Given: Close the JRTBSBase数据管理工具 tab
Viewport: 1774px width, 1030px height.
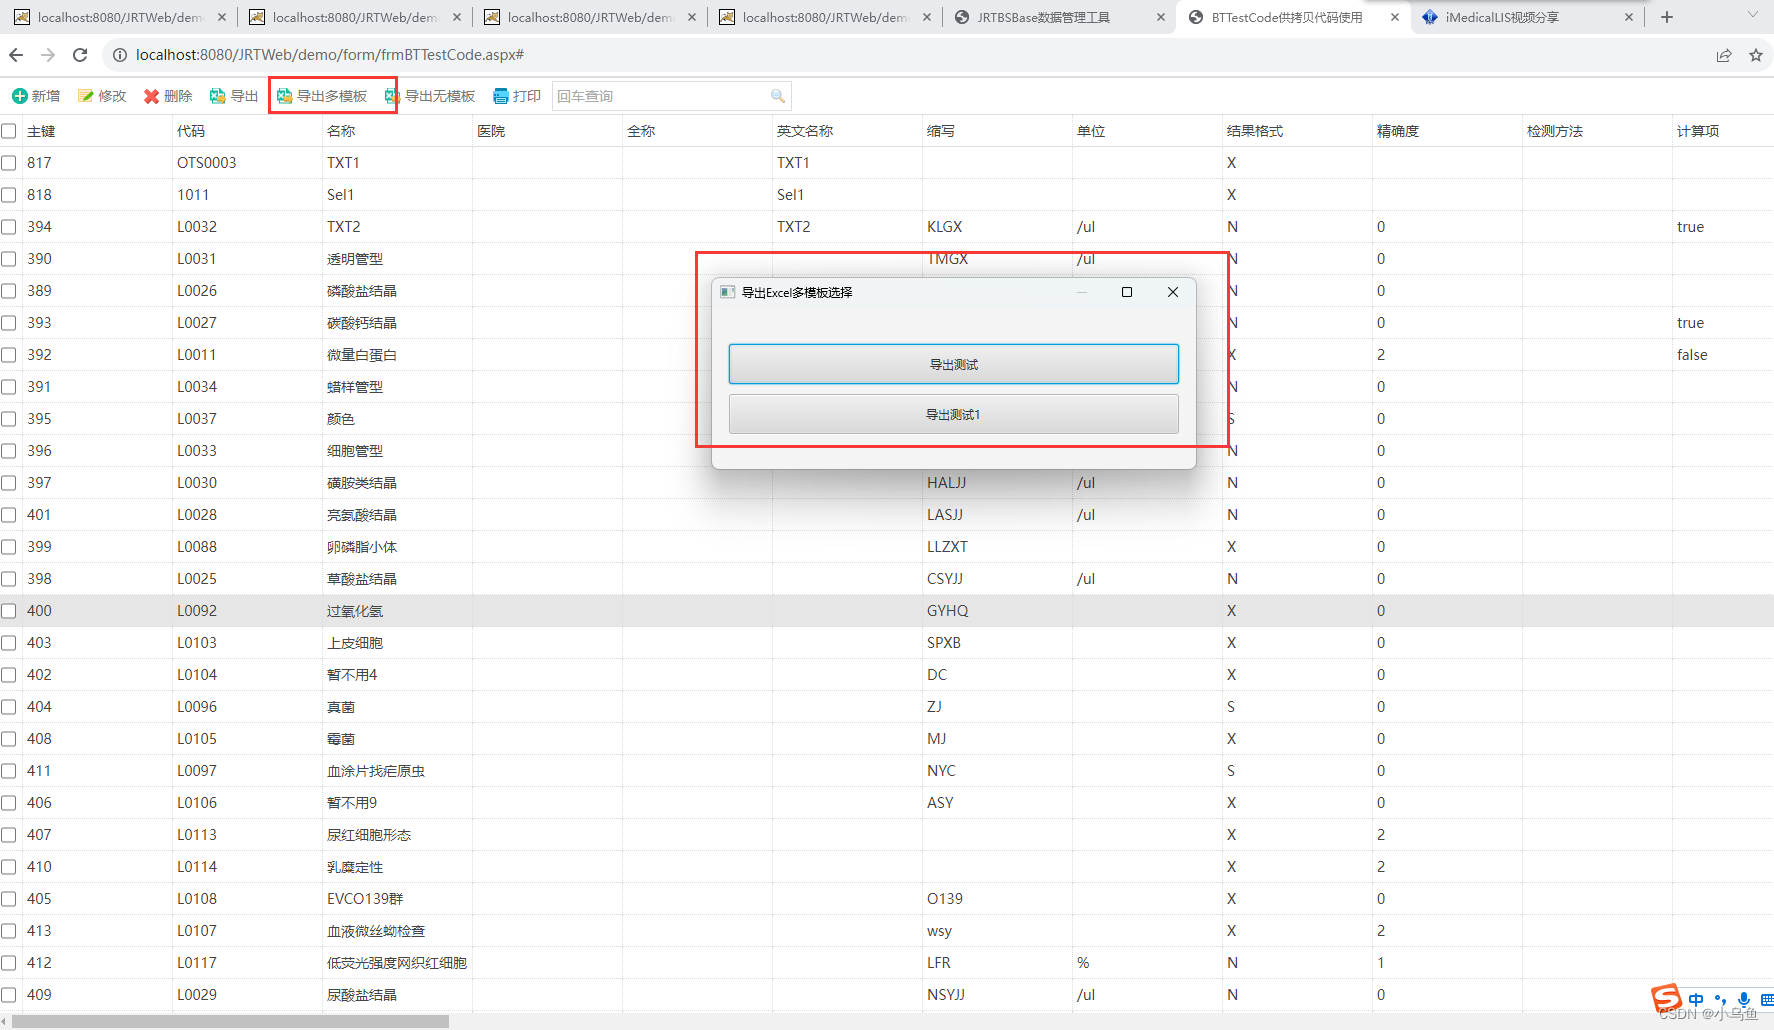Looking at the screenshot, I should pos(1161,17).
